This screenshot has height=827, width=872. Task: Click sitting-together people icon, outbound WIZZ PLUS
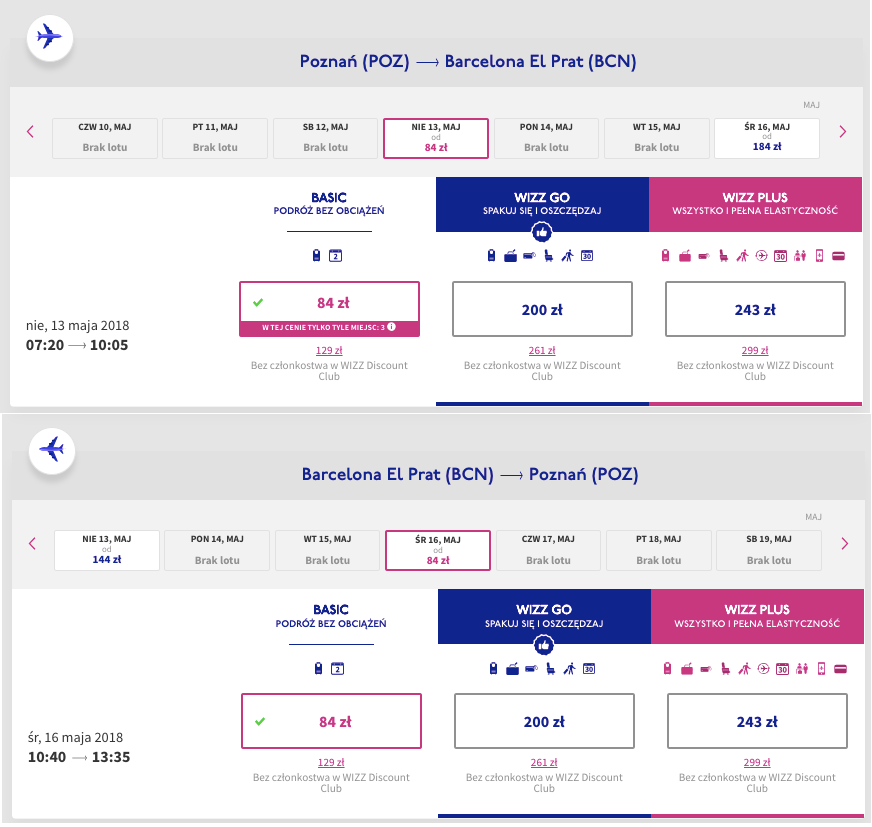[x=800, y=256]
